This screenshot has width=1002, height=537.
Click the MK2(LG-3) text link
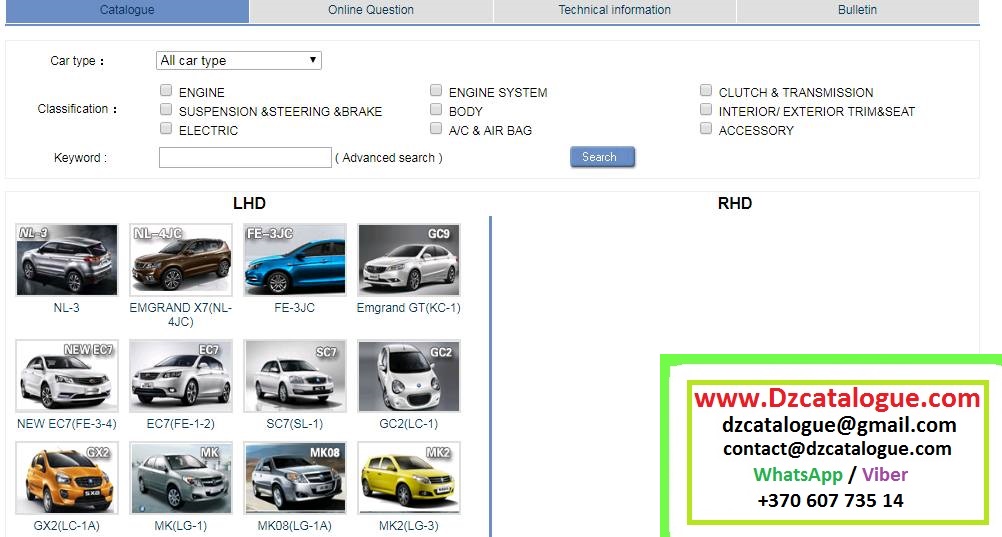click(409, 525)
